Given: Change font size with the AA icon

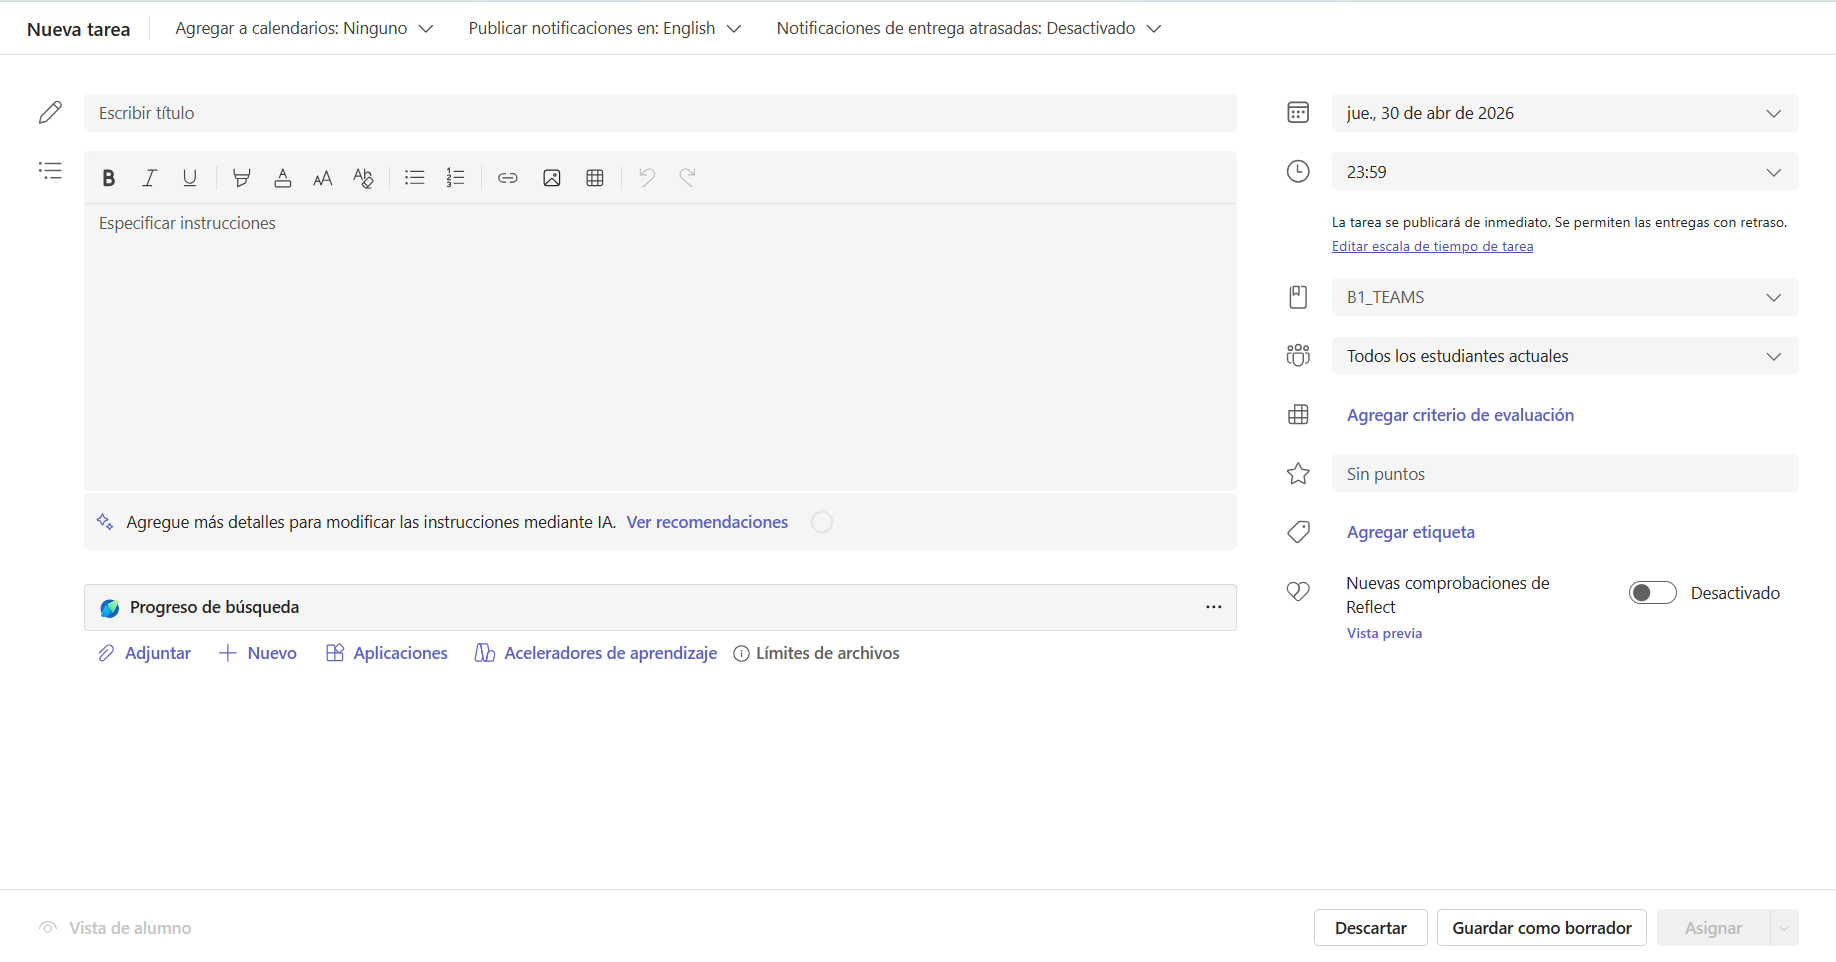Looking at the screenshot, I should [322, 178].
